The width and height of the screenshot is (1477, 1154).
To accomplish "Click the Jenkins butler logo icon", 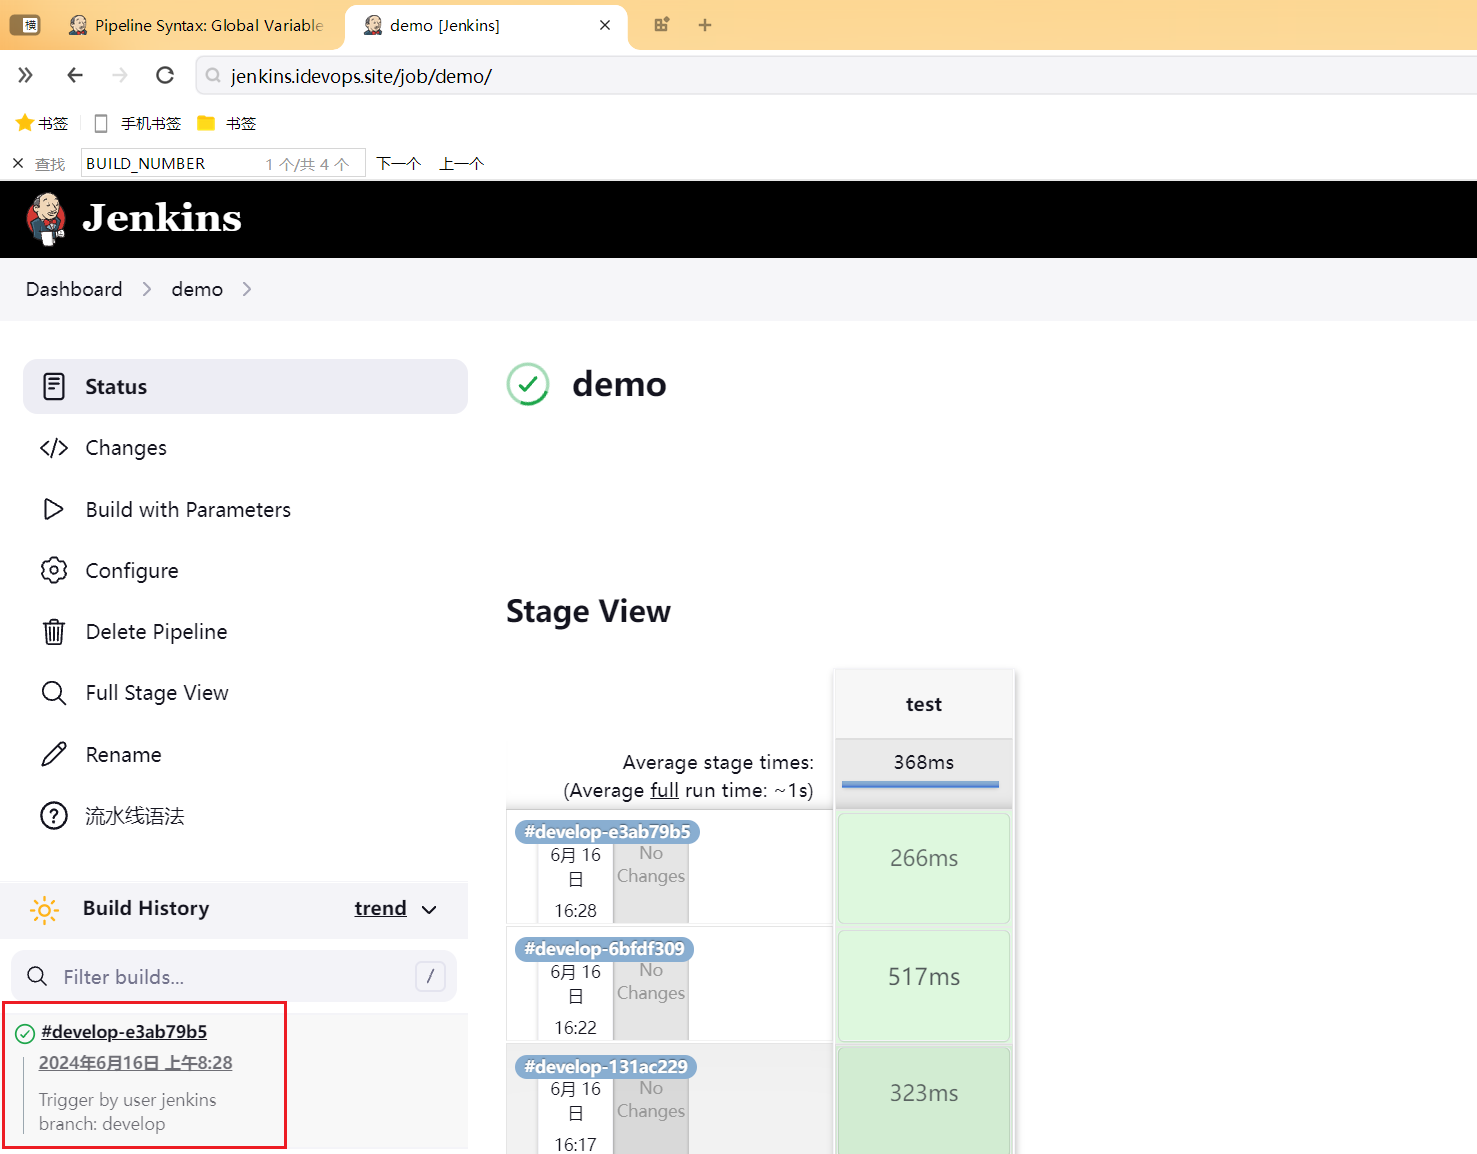I will [46, 219].
